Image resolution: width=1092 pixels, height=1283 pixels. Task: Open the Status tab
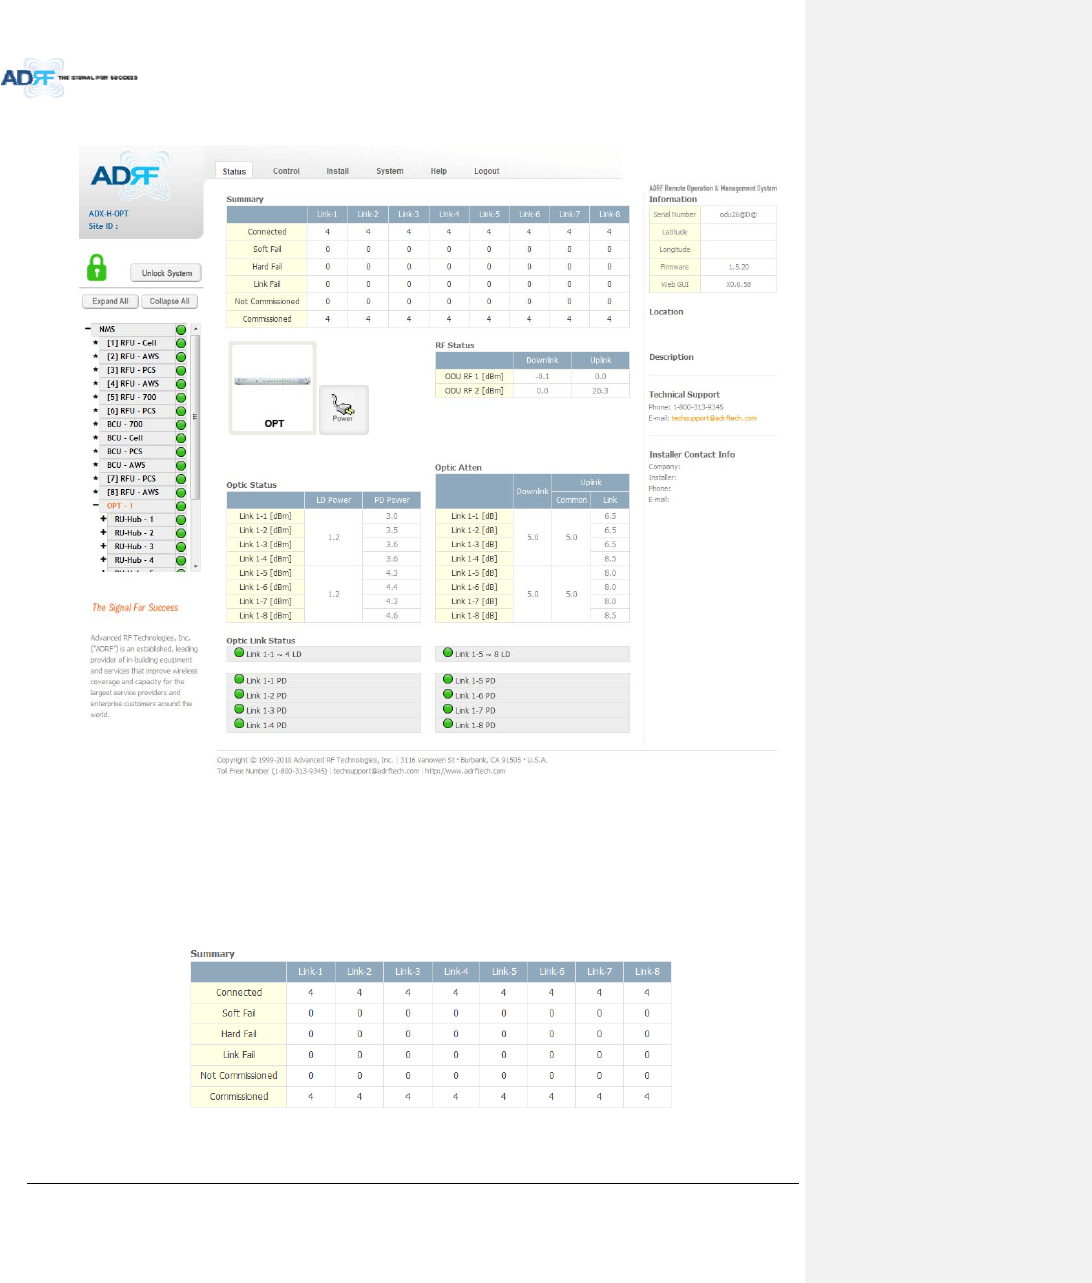tap(234, 171)
